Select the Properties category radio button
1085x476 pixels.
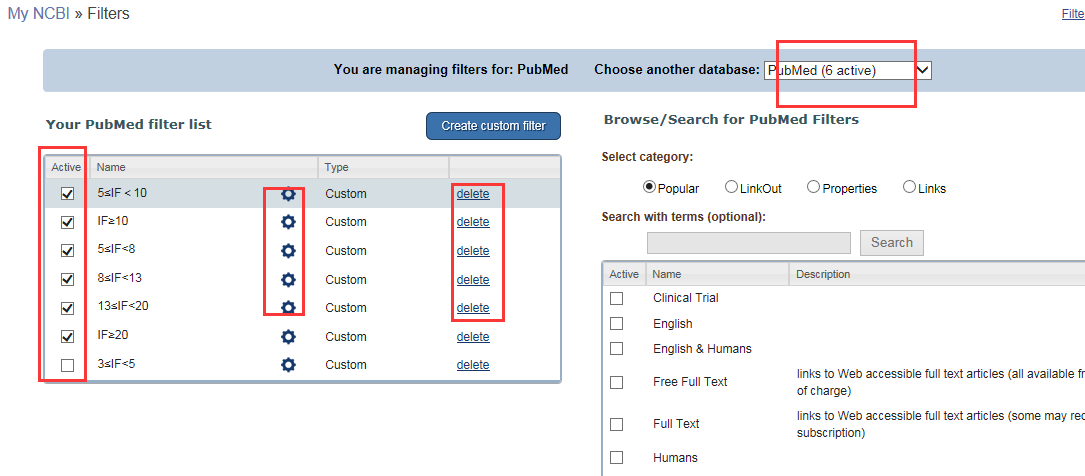813,187
